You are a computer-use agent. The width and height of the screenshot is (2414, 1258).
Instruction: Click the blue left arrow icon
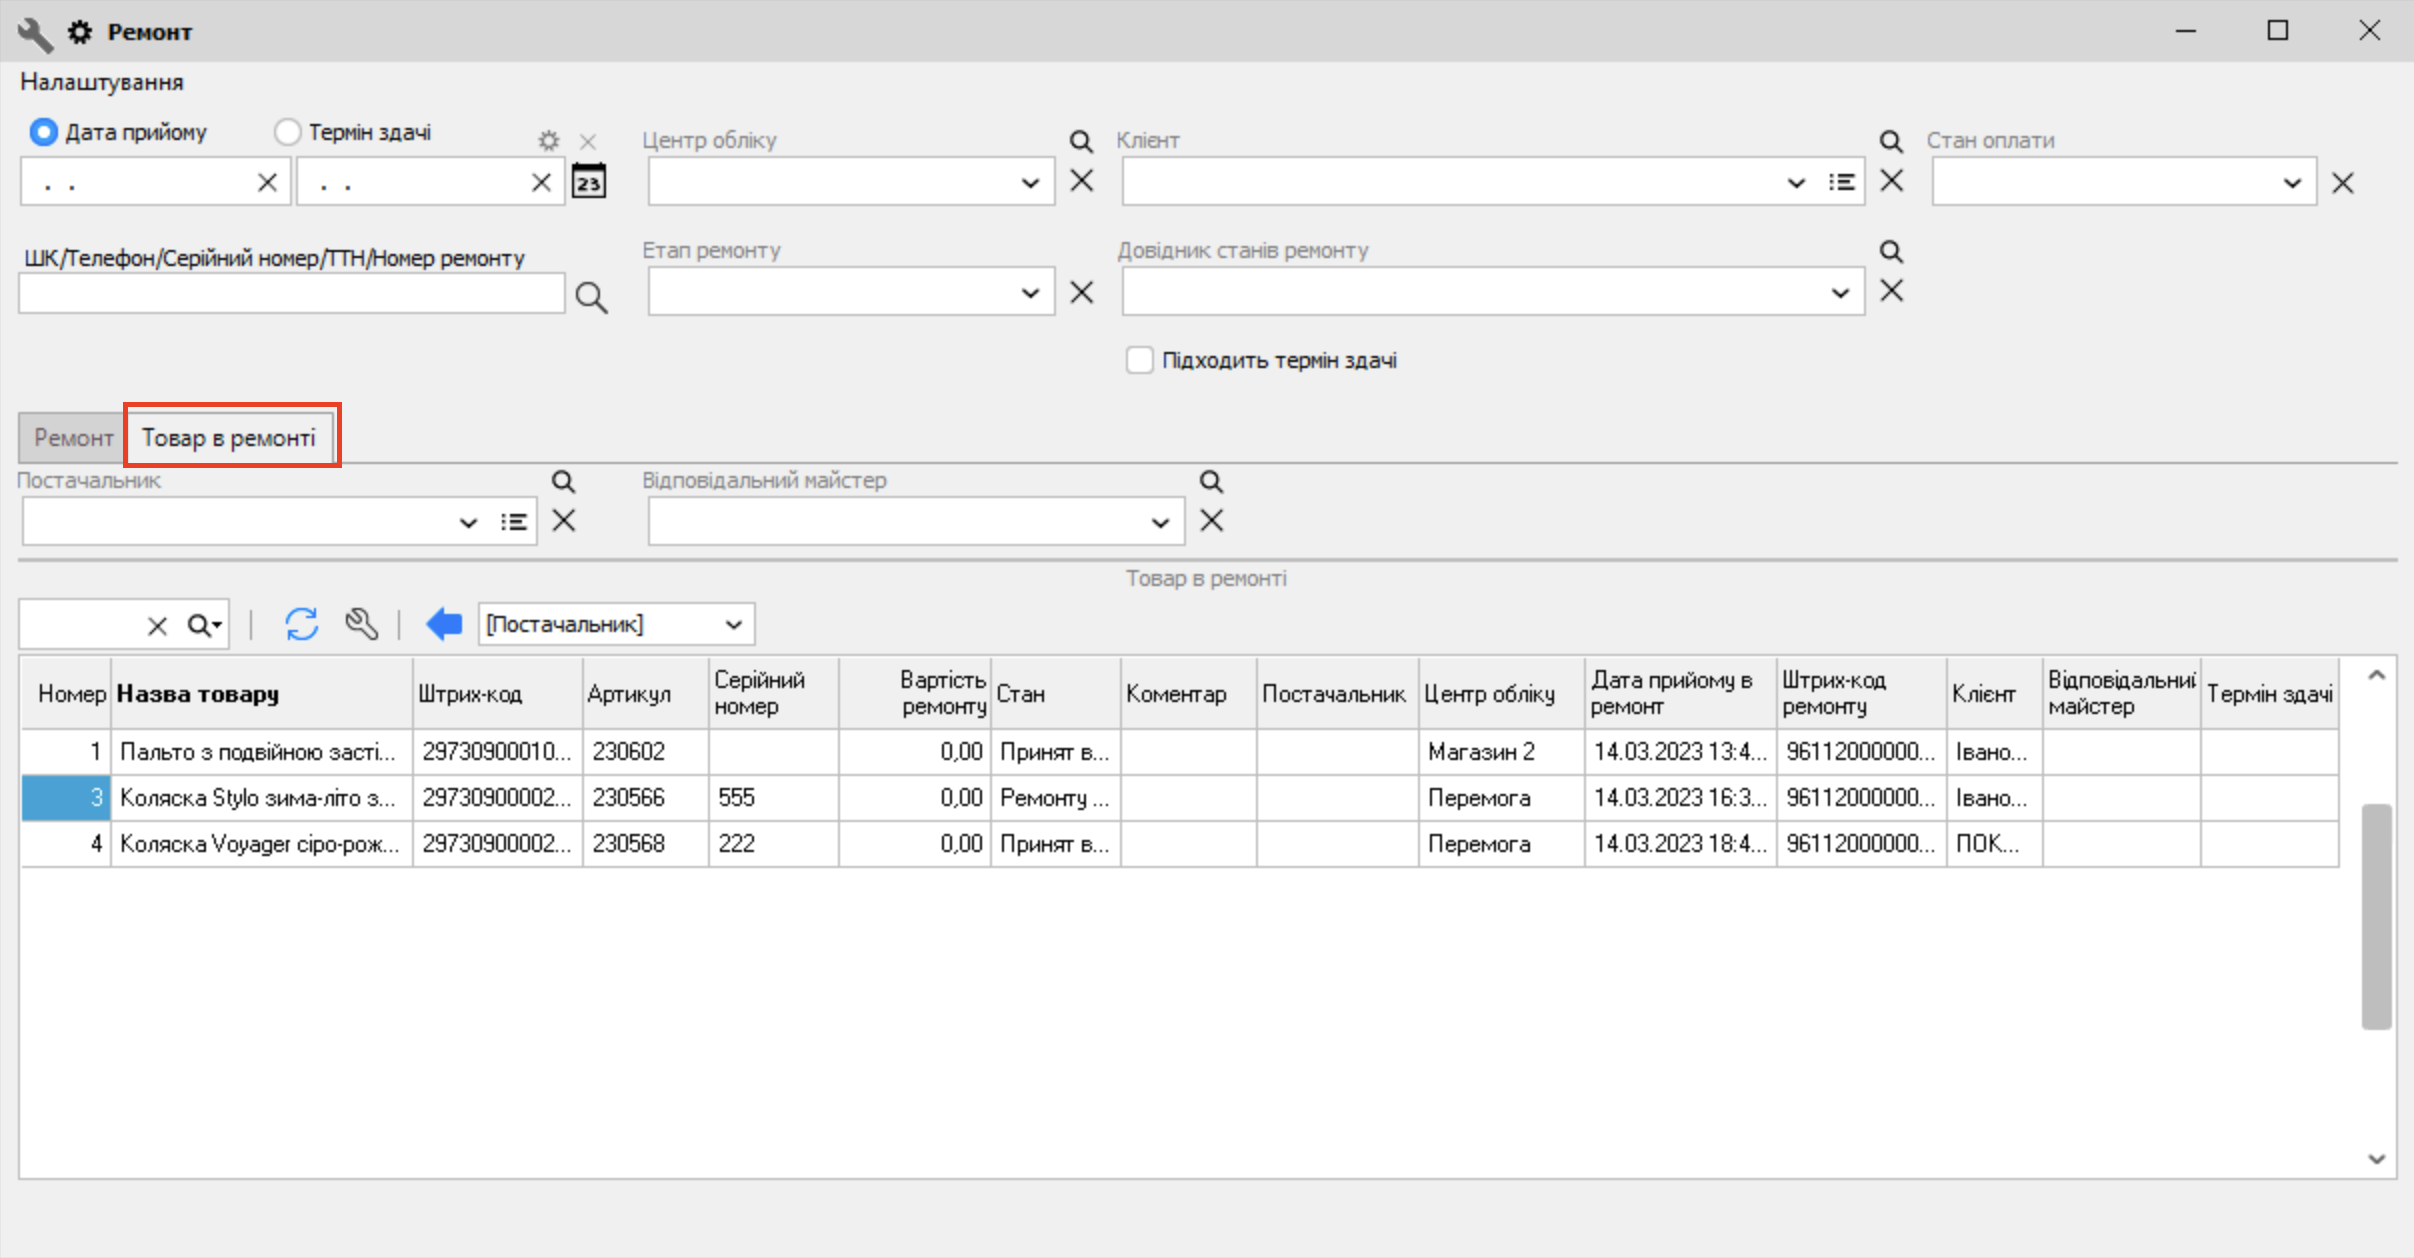pos(444,624)
